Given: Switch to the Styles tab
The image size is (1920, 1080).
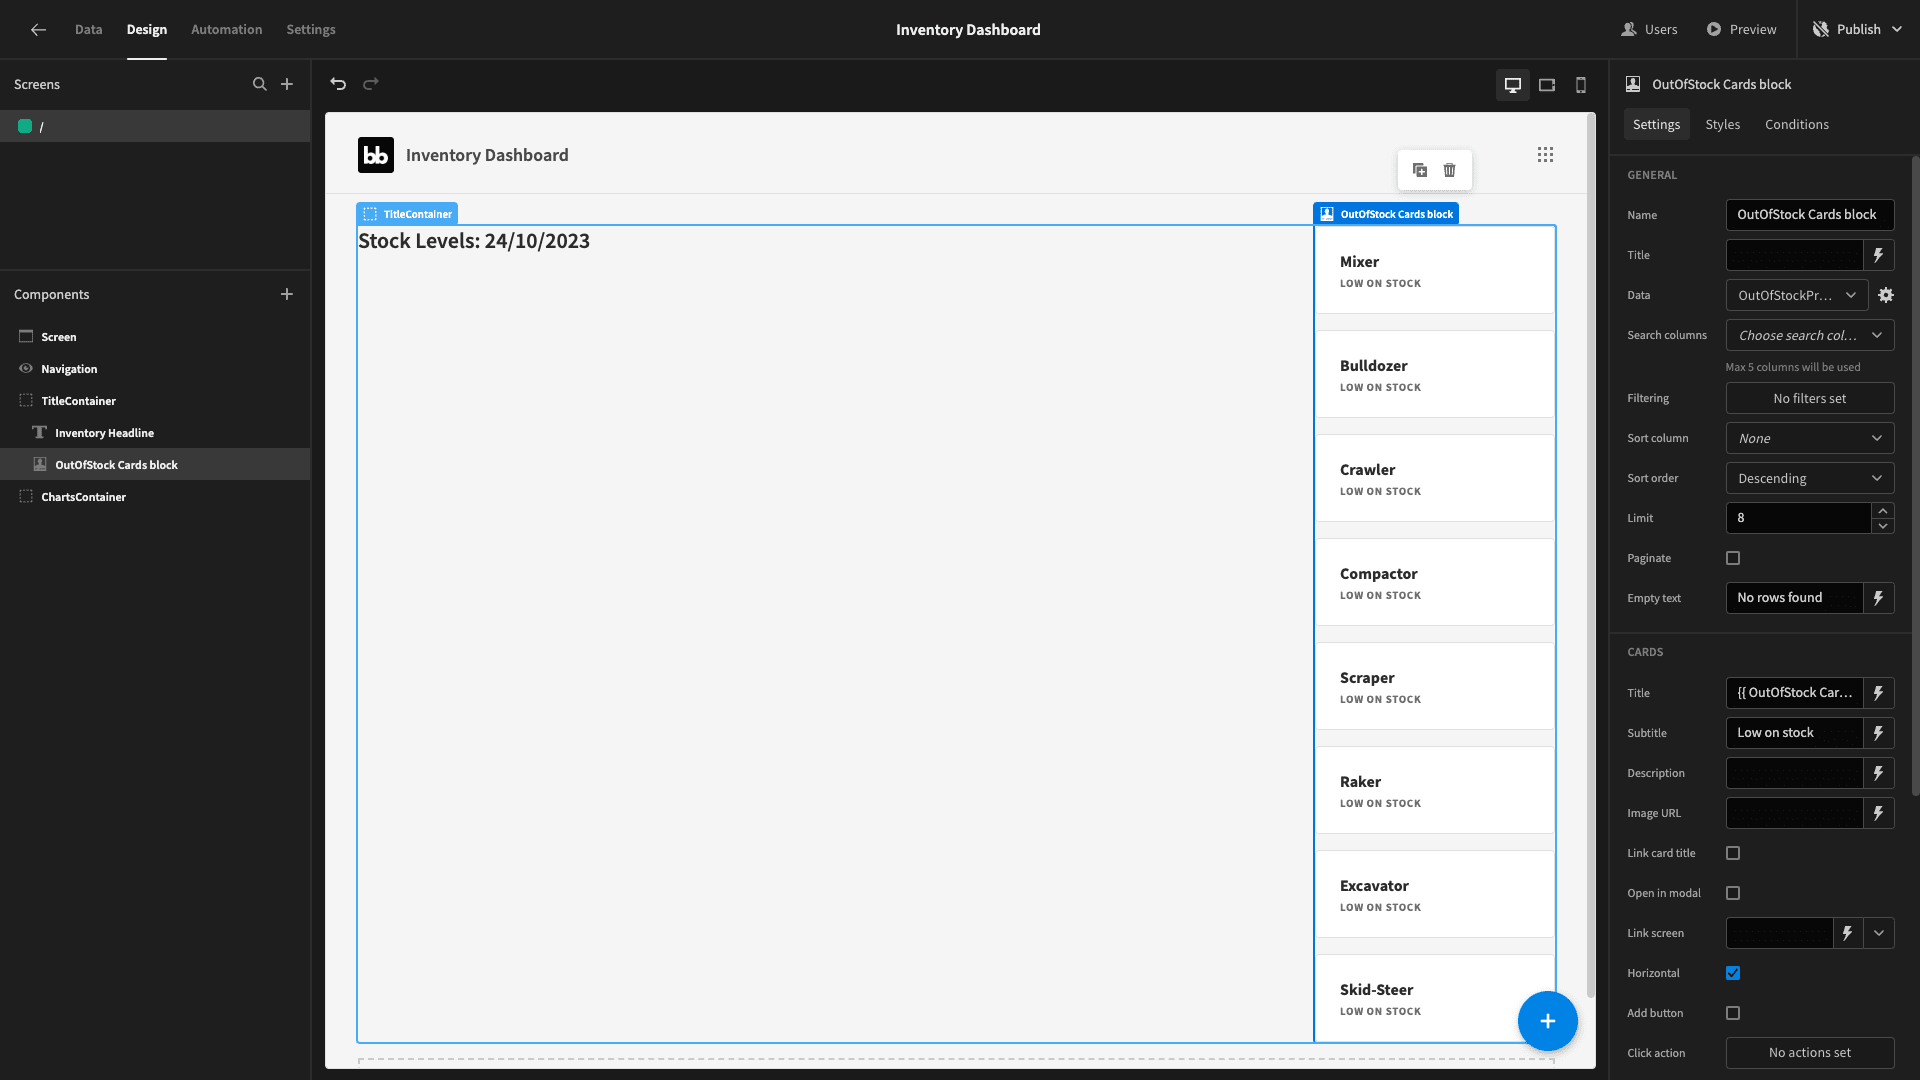Looking at the screenshot, I should (x=1723, y=124).
